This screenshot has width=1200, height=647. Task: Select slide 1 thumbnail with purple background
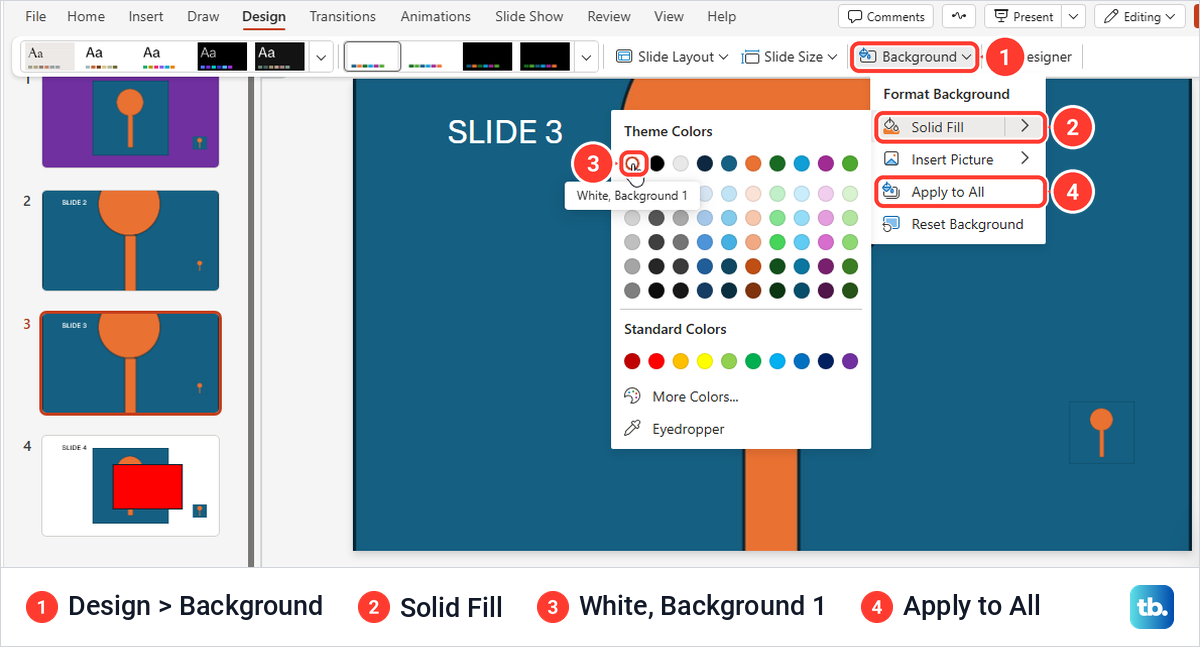coord(130,121)
